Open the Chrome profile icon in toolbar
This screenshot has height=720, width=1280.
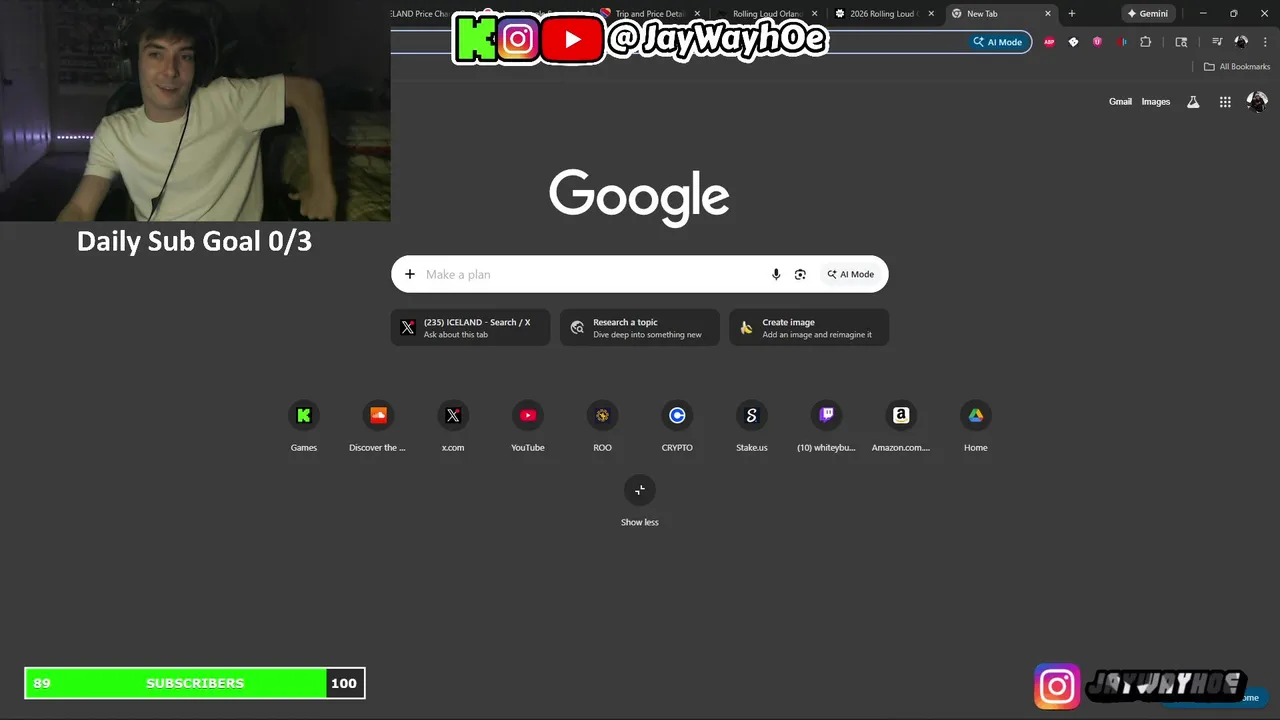click(x=1241, y=42)
